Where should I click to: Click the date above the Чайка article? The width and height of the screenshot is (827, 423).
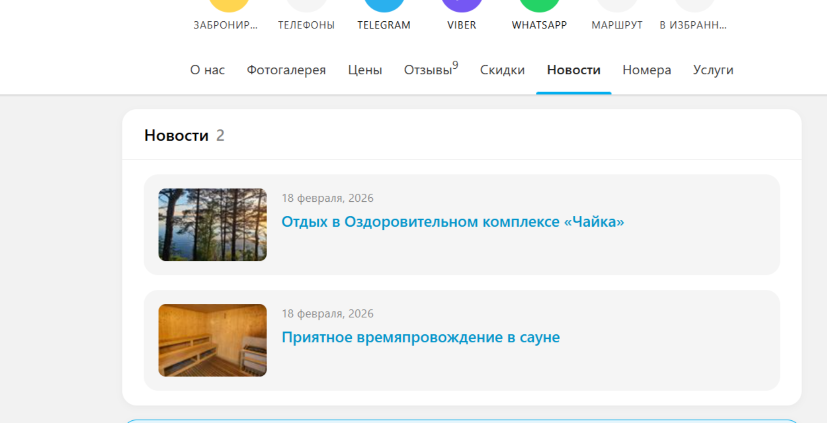pyautogui.click(x=328, y=198)
